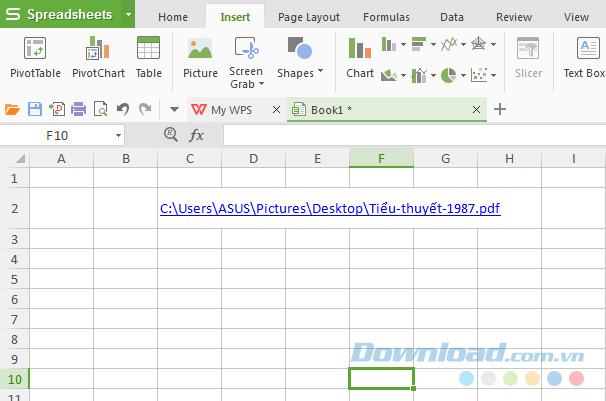The image size is (606, 401).
Task: Export to PDF icon
Action: (x=57, y=109)
